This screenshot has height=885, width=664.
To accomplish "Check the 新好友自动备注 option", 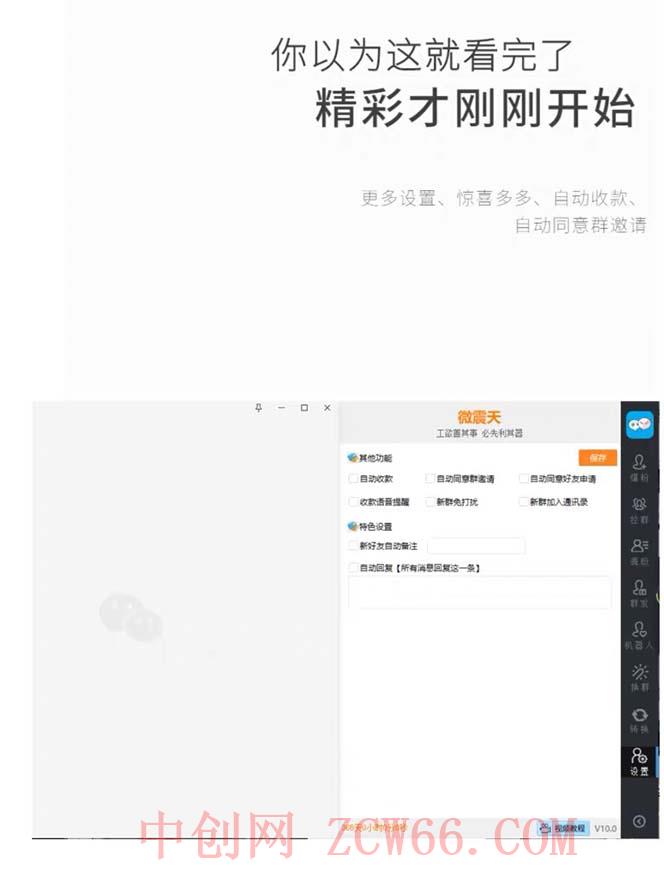I will pyautogui.click(x=353, y=545).
